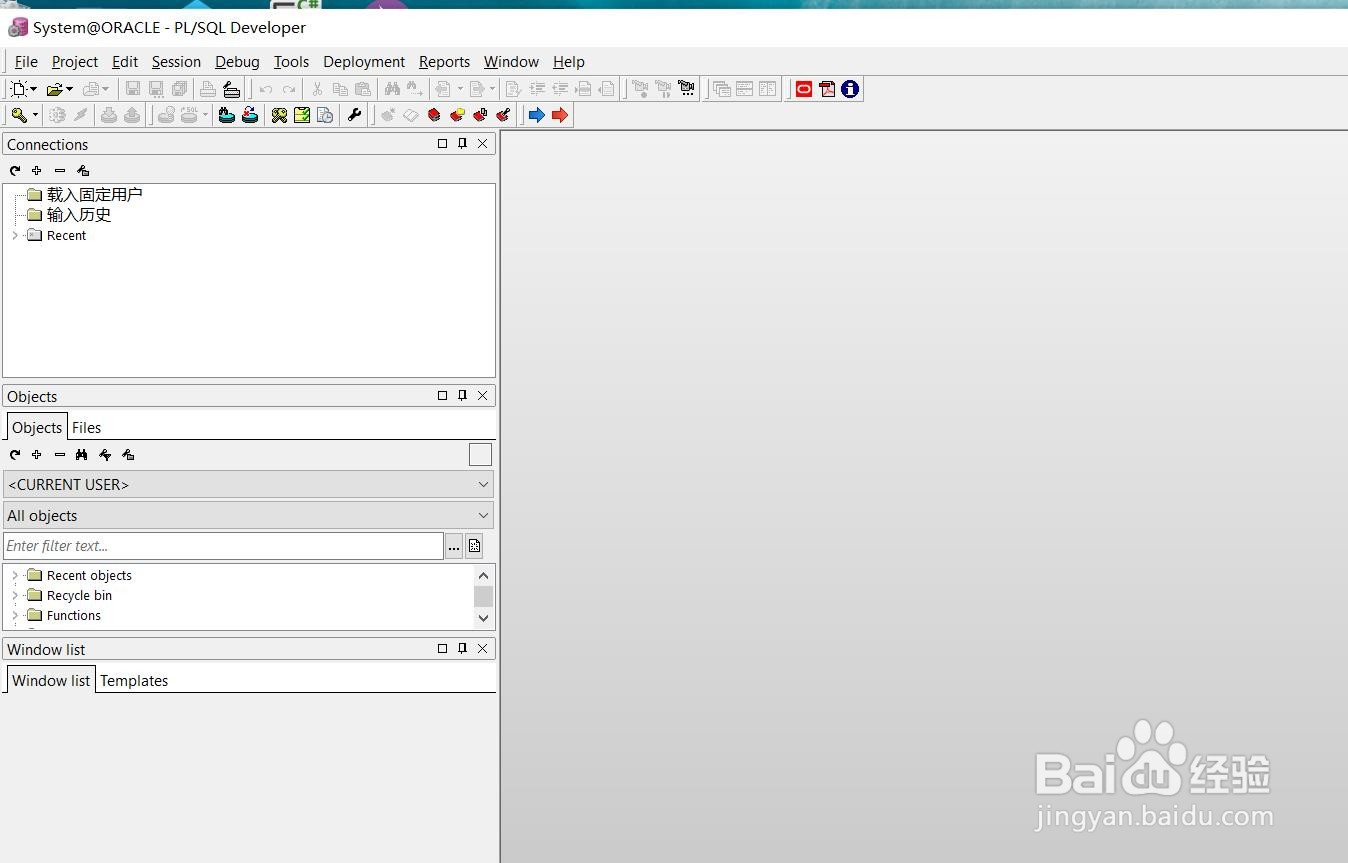Click the Print setup icon with wrench

(x=231, y=89)
